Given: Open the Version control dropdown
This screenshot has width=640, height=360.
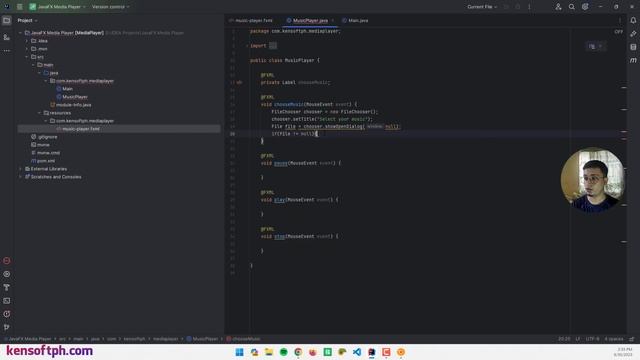Looking at the screenshot, I should pos(110,7).
